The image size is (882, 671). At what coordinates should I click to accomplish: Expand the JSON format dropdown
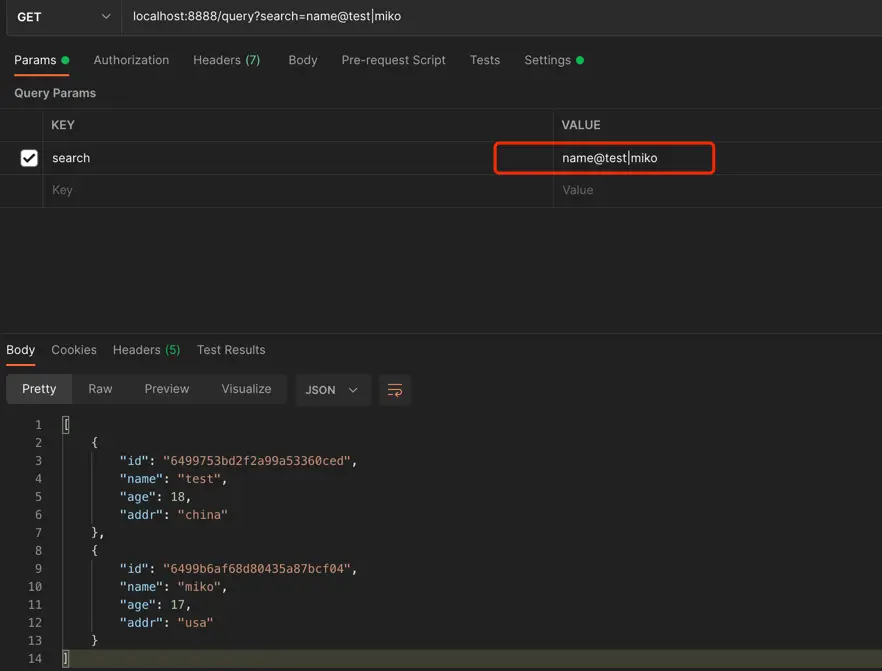pos(332,390)
